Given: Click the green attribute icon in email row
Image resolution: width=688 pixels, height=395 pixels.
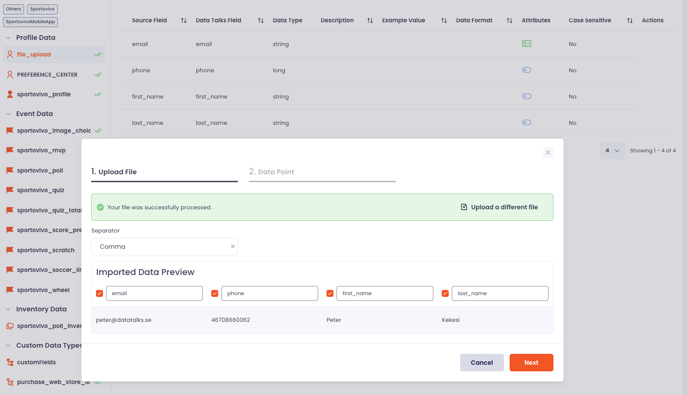Looking at the screenshot, I should [527, 43].
